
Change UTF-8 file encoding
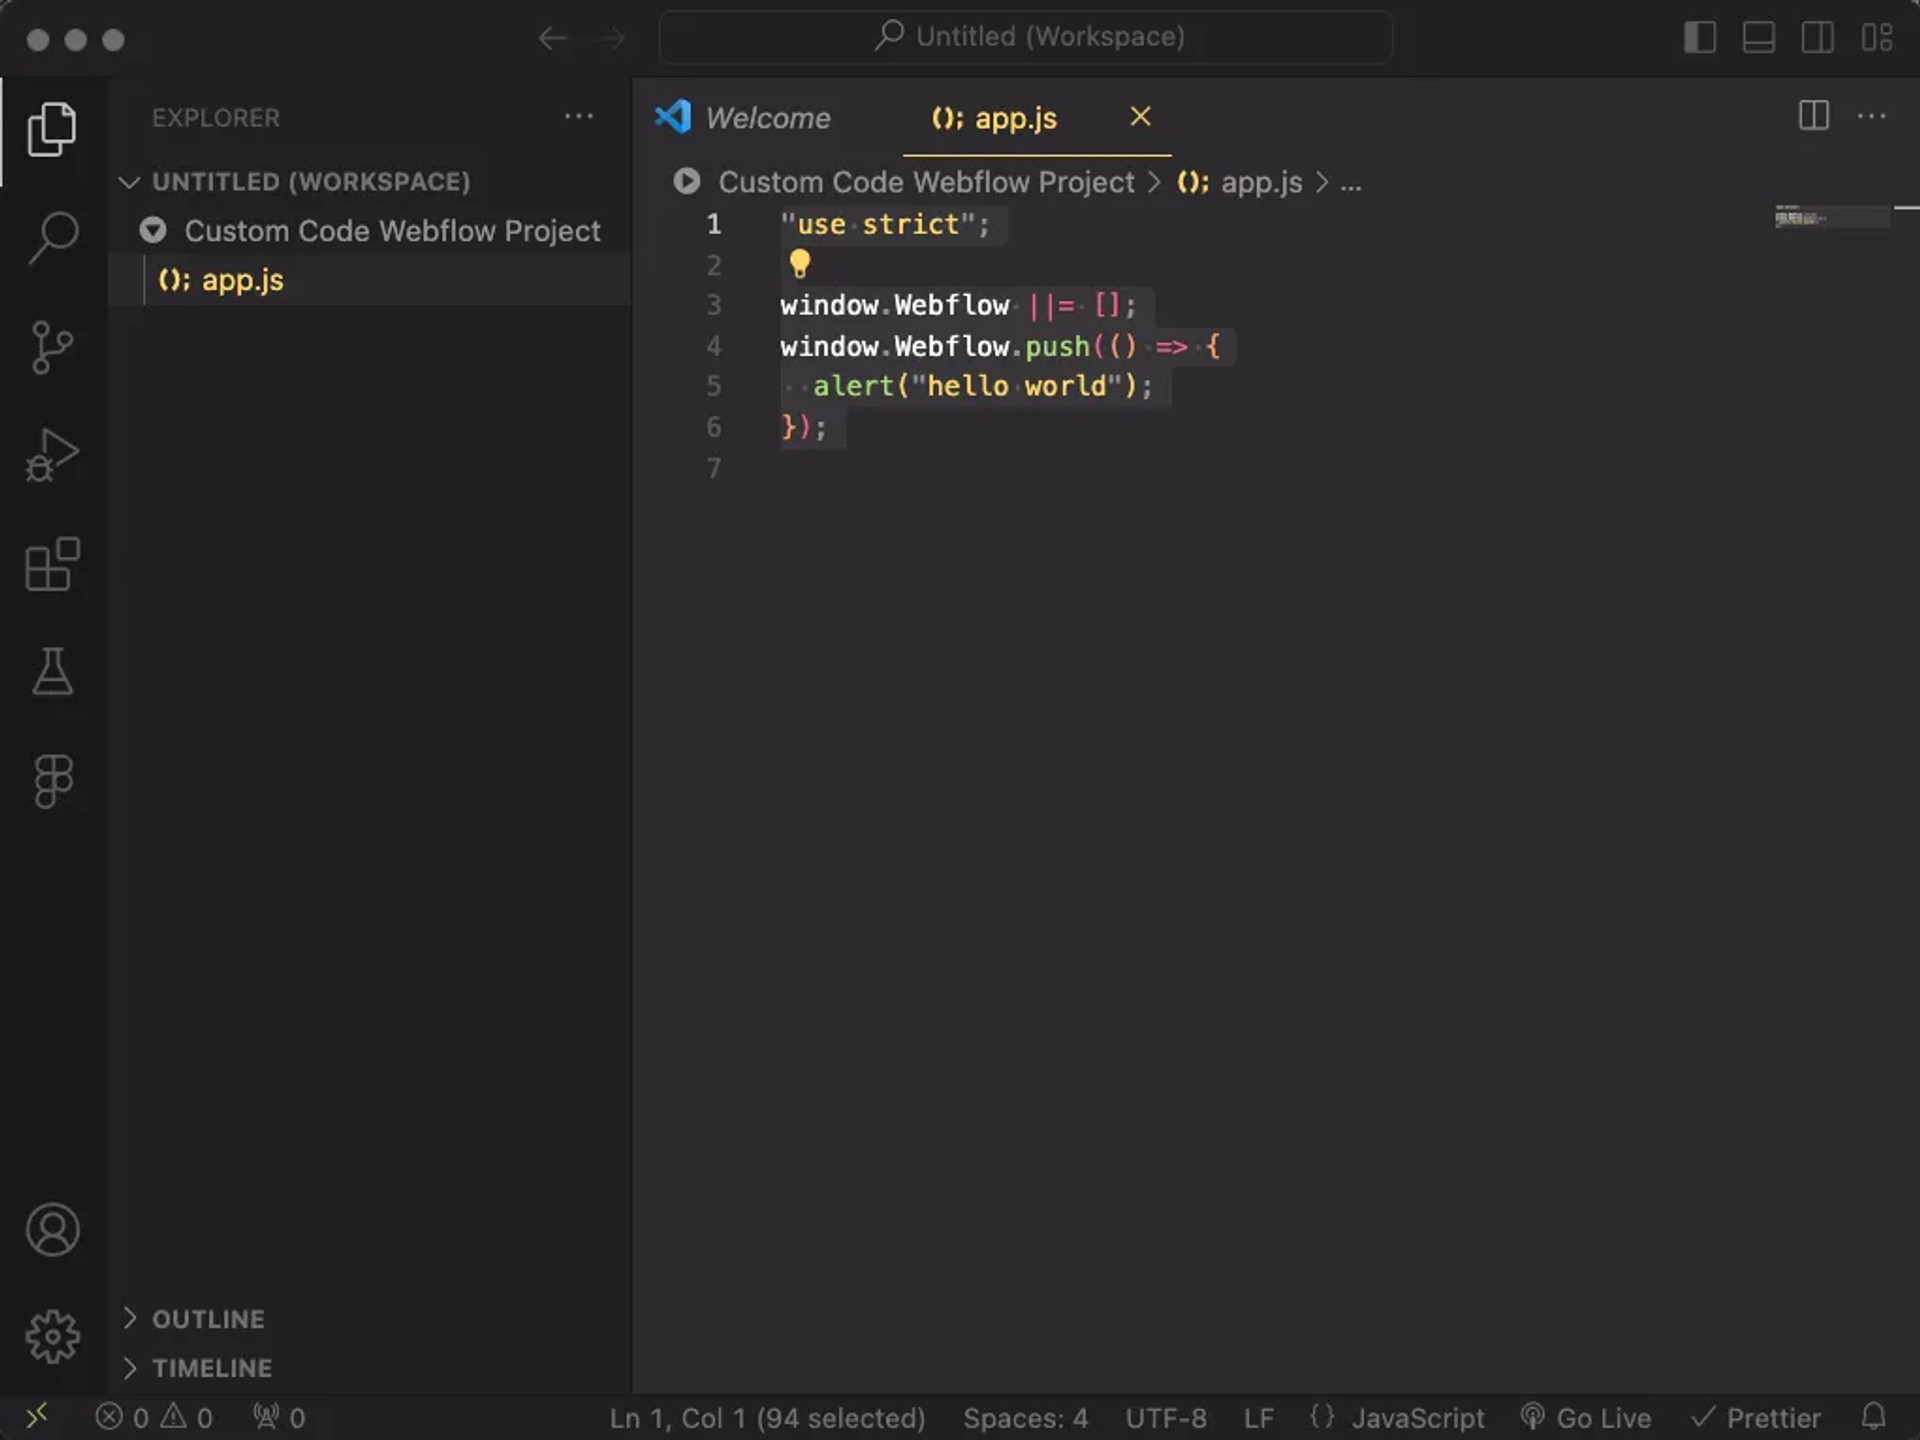click(1166, 1417)
